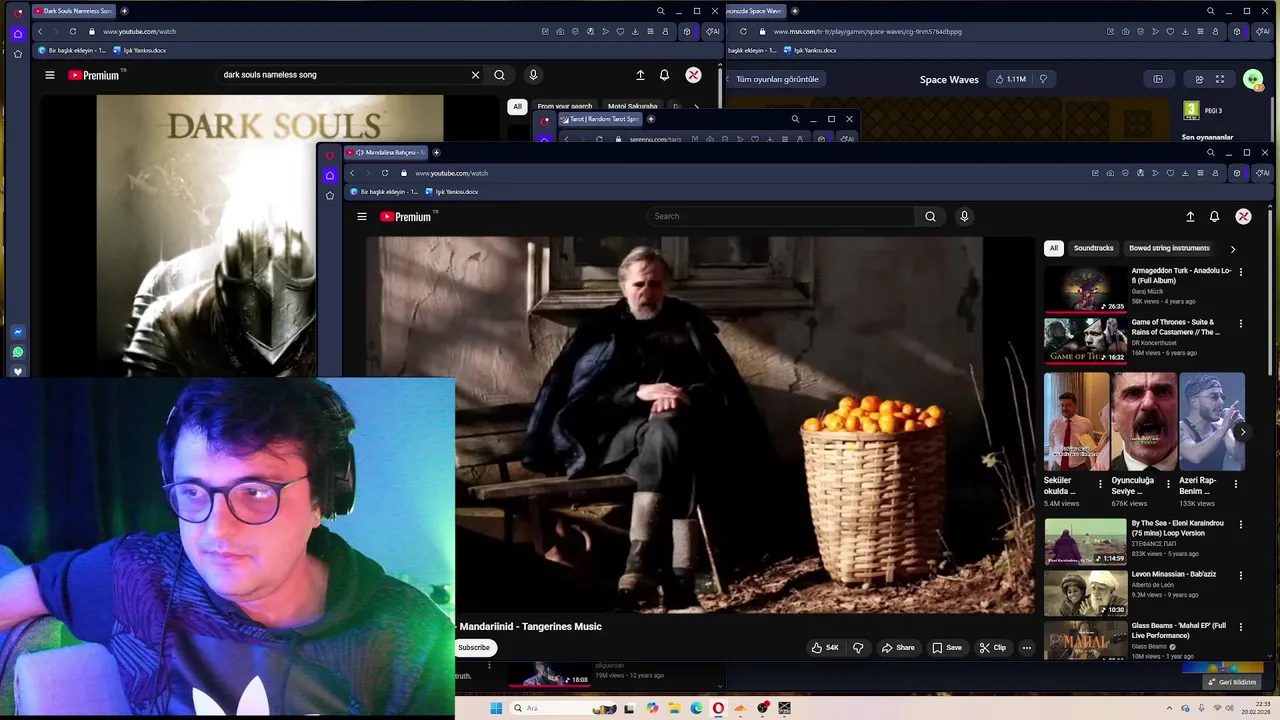Show hidden system tray icons
Image resolution: width=1280 pixels, height=720 pixels.
[x=1169, y=708]
